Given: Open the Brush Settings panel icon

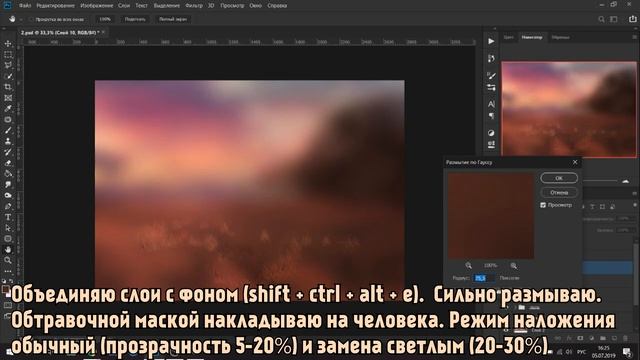Looking at the screenshot, I should (x=491, y=76).
